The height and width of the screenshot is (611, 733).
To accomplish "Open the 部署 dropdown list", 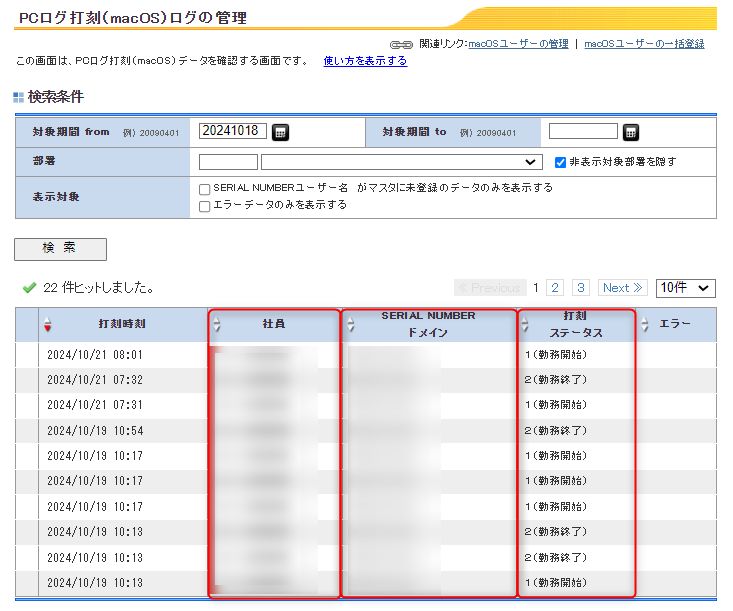I will coord(402,162).
